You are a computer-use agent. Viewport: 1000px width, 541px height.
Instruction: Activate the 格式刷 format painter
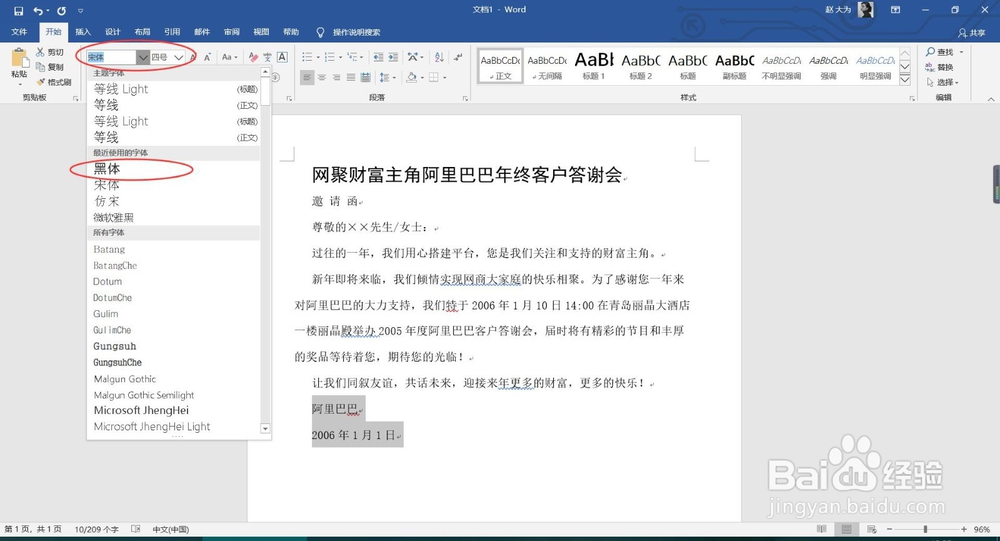[x=54, y=82]
